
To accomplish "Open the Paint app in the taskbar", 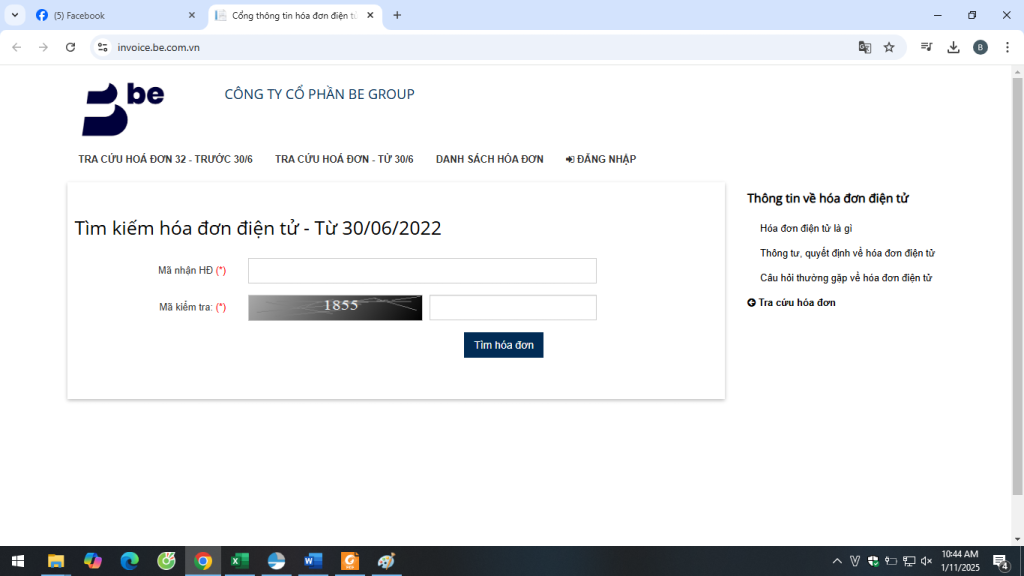I will (x=387, y=561).
